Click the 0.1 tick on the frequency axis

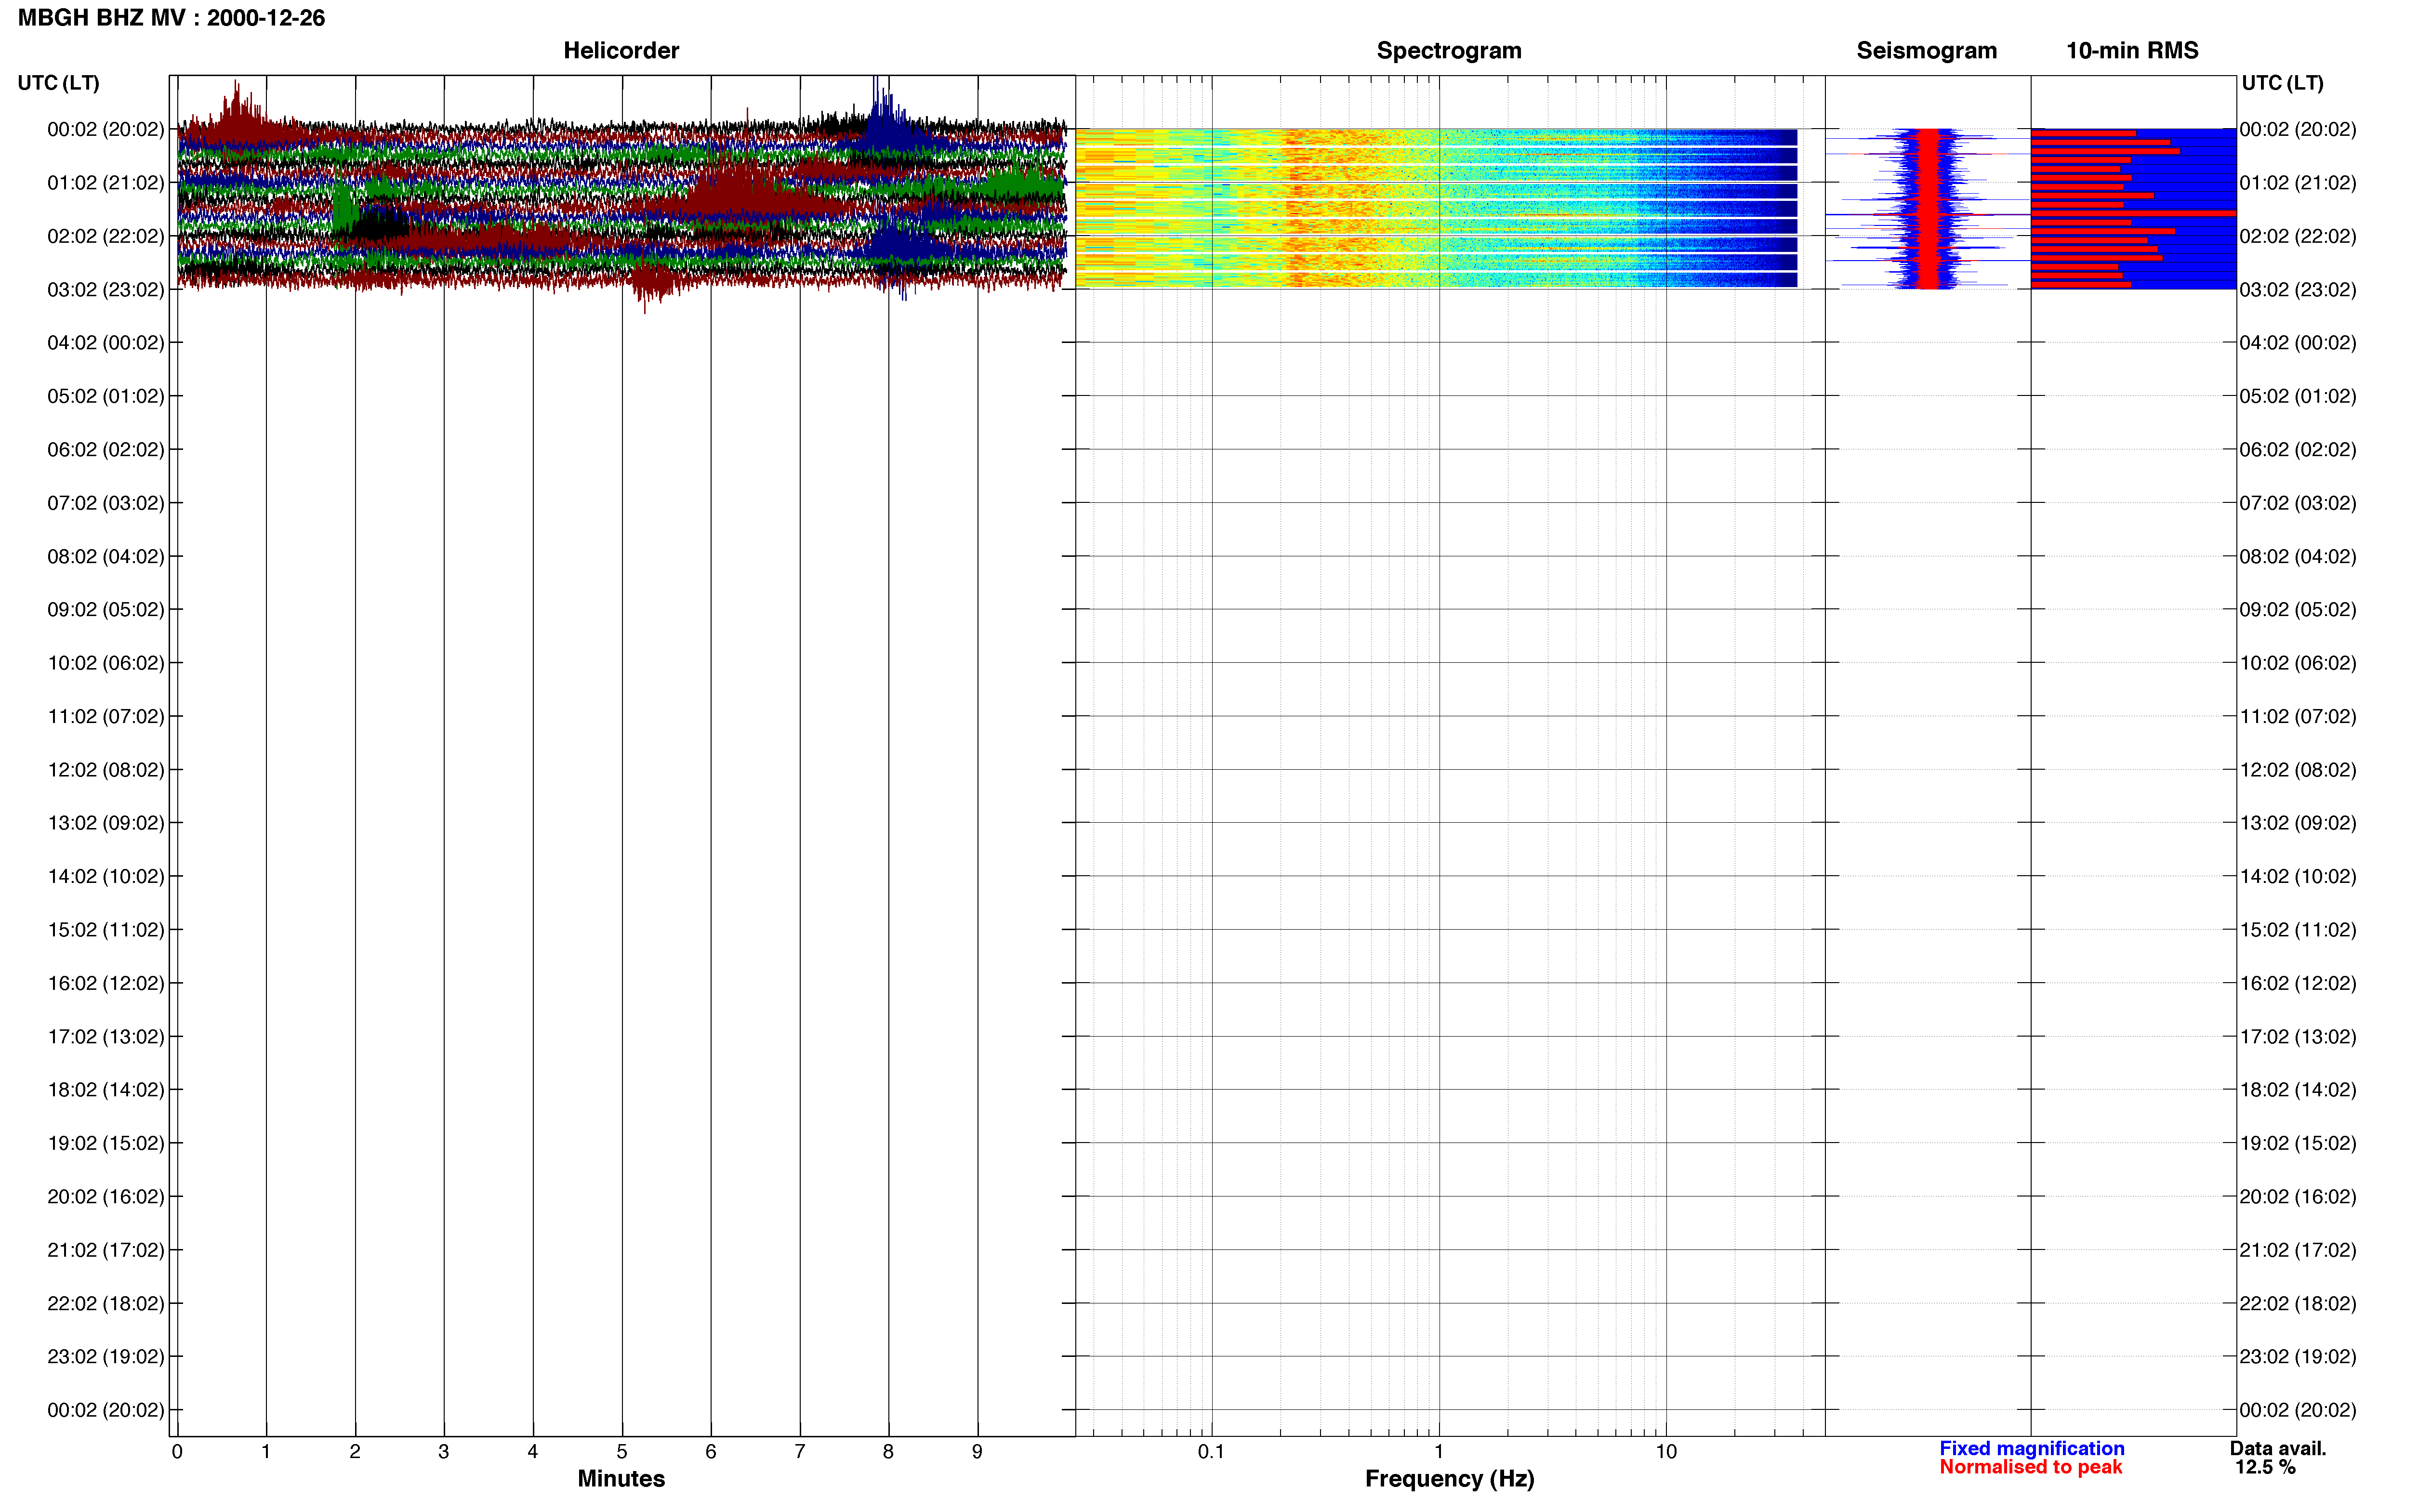pos(1211,1451)
